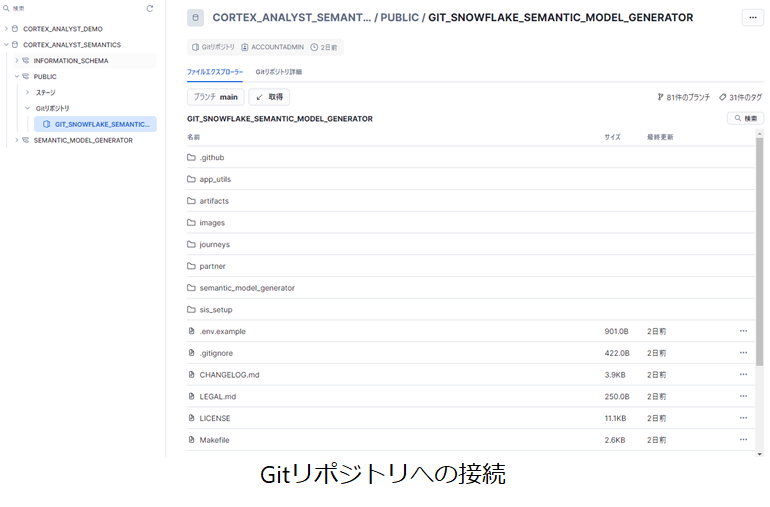Click the LICENSE file icon
This screenshot has height=507, width=770.
pyautogui.click(x=192, y=418)
